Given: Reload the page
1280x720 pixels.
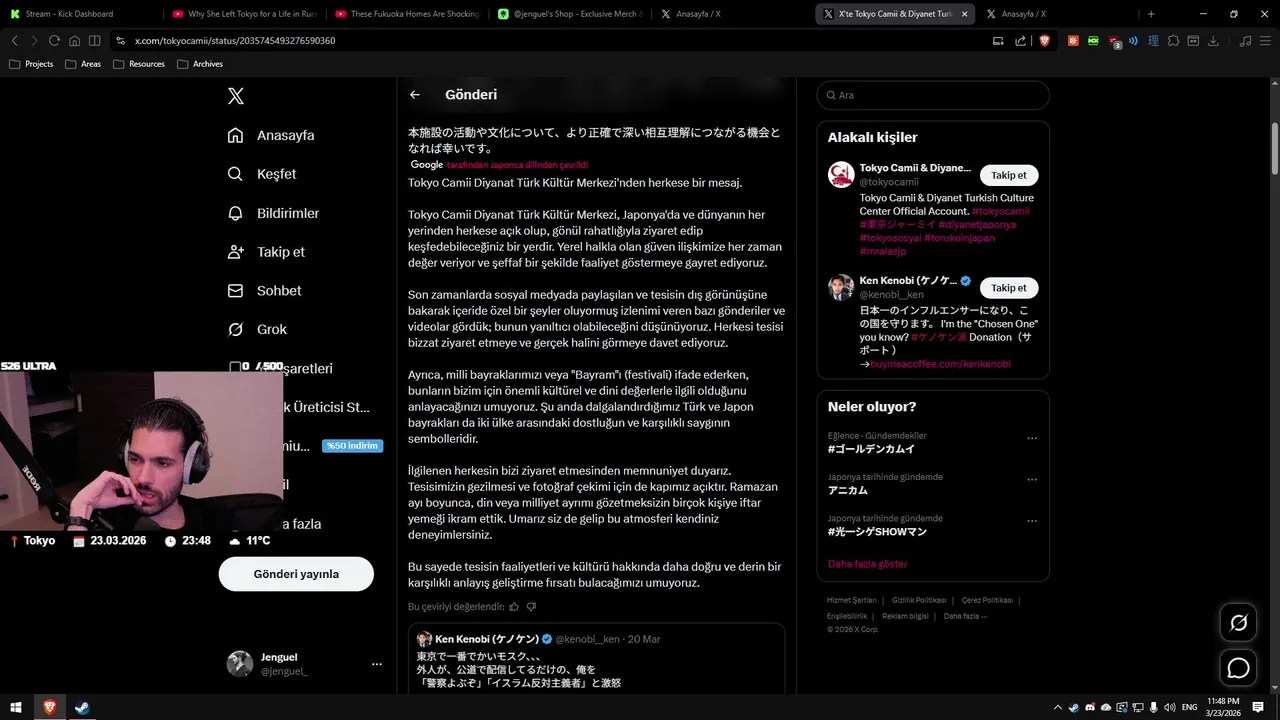Looking at the screenshot, I should [x=54, y=41].
